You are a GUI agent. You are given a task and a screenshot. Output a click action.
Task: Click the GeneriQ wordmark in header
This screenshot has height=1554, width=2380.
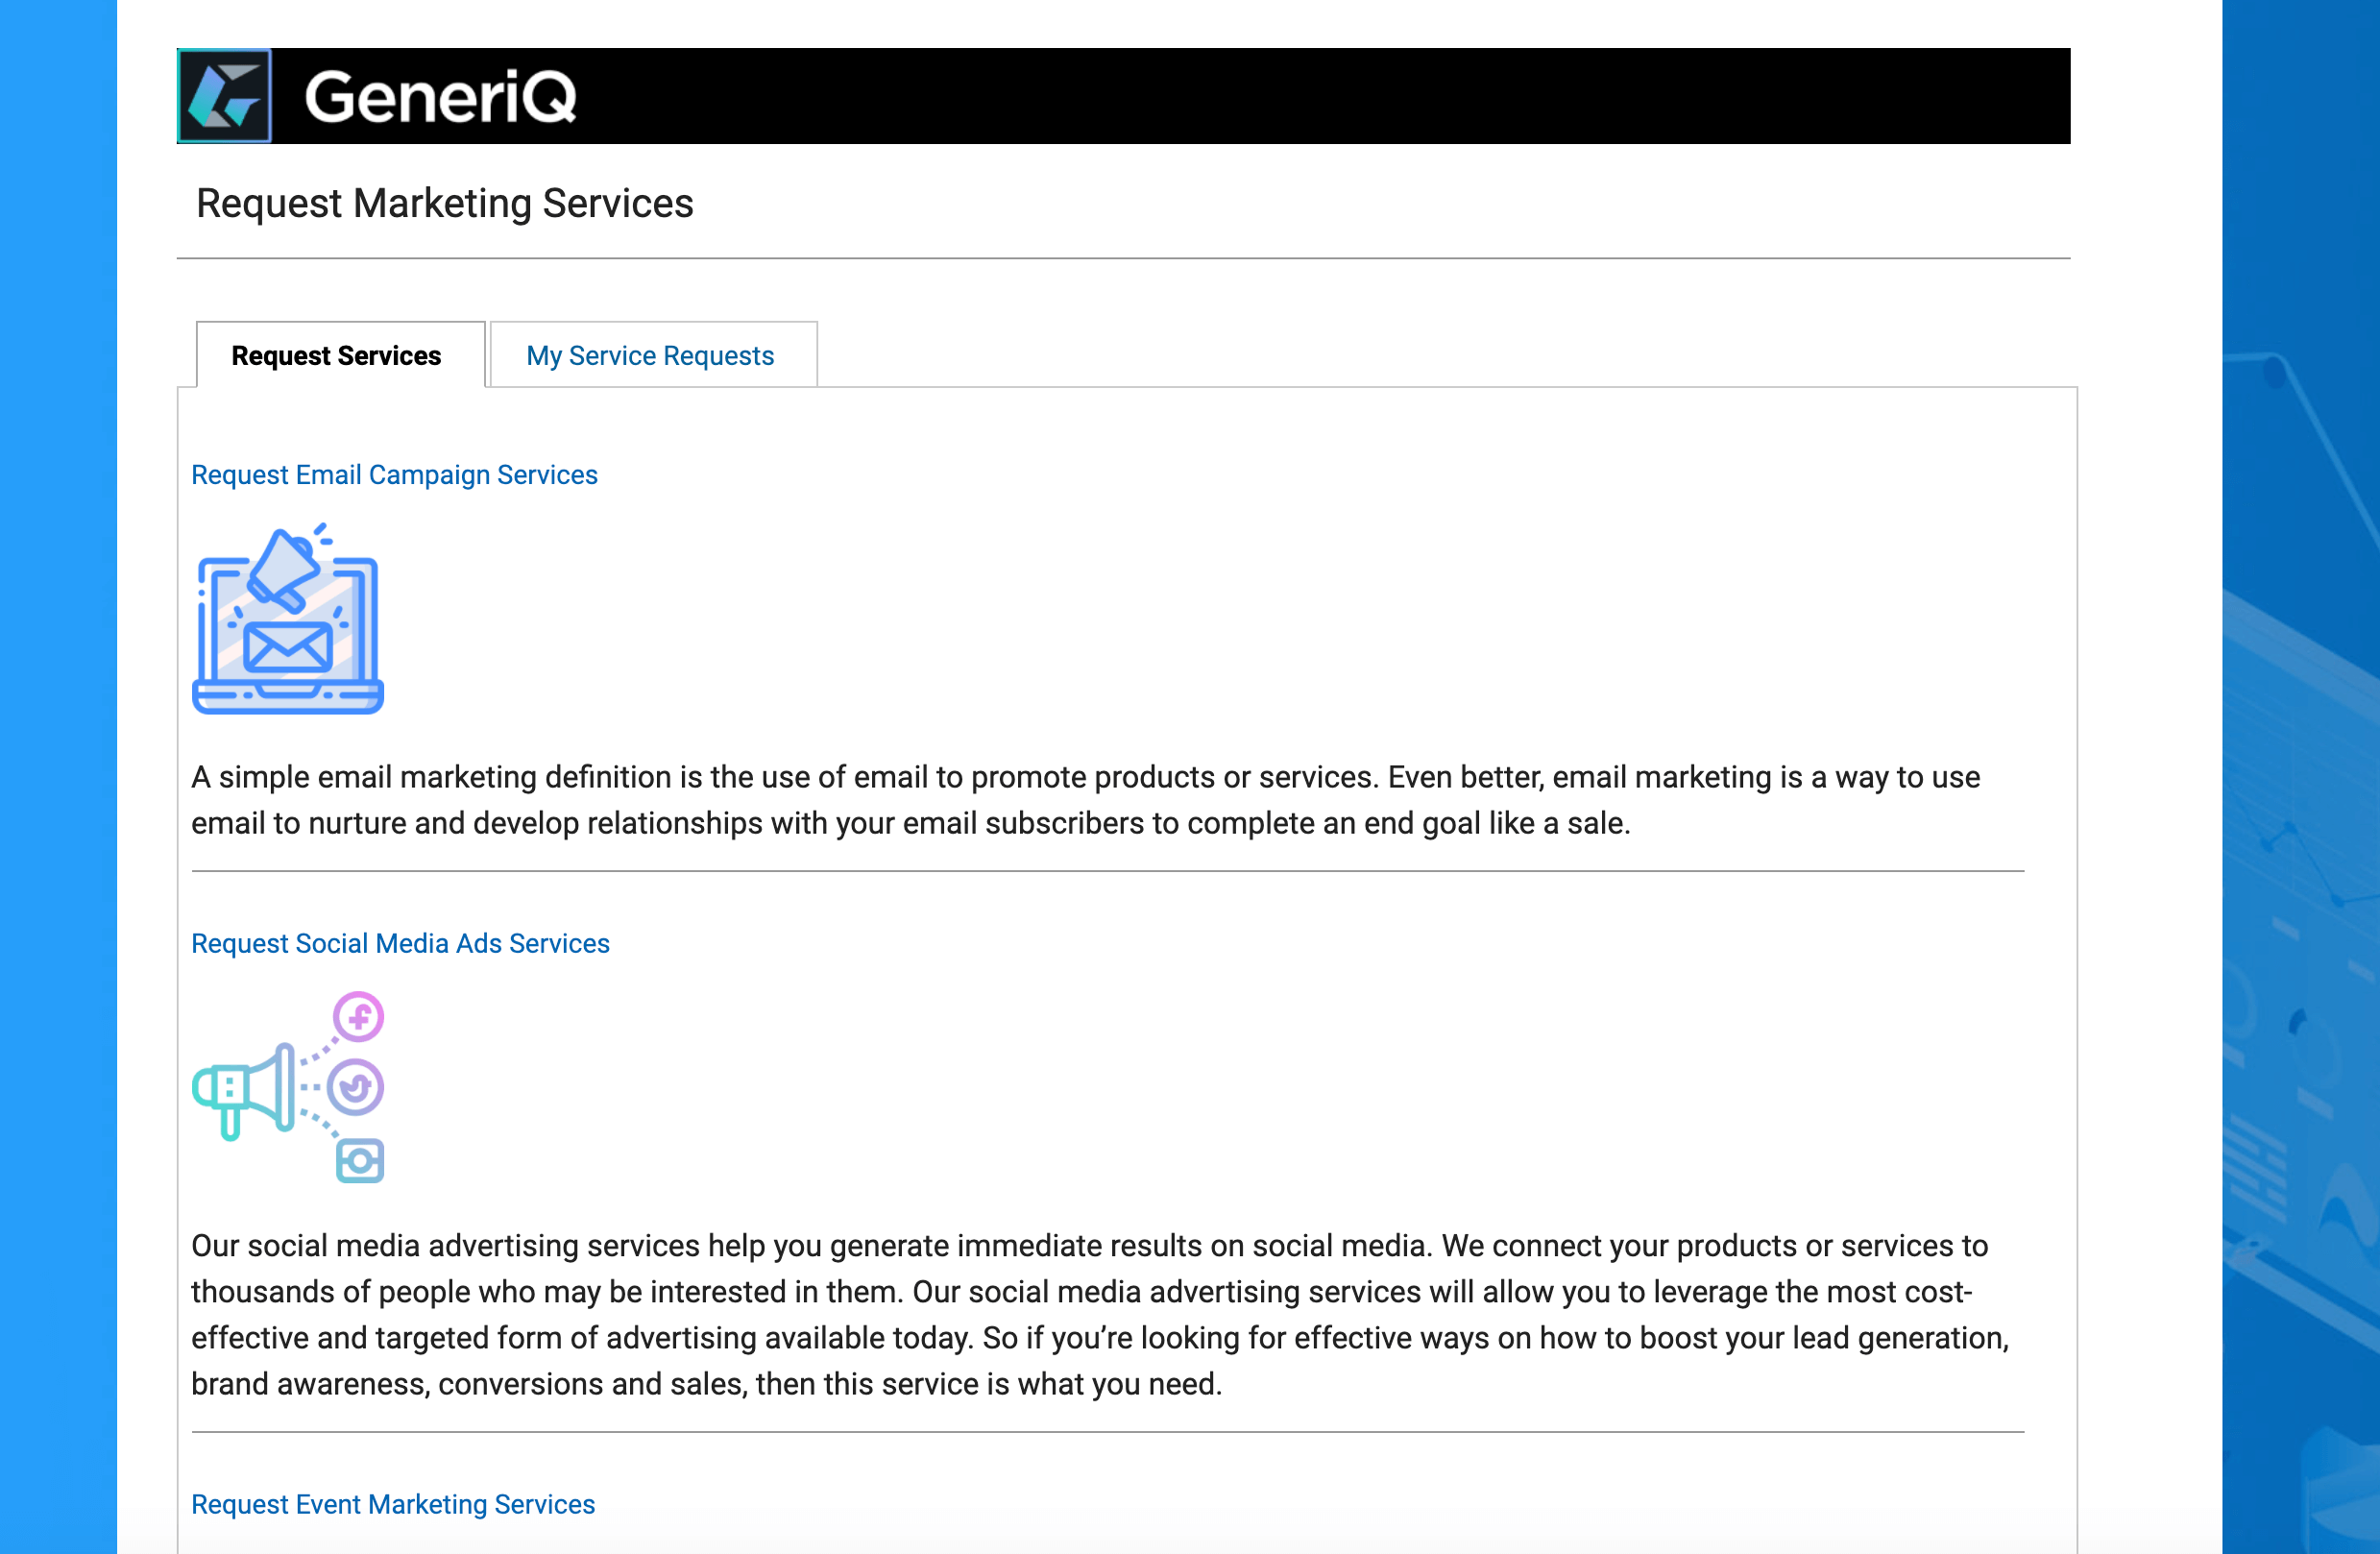[x=440, y=97]
